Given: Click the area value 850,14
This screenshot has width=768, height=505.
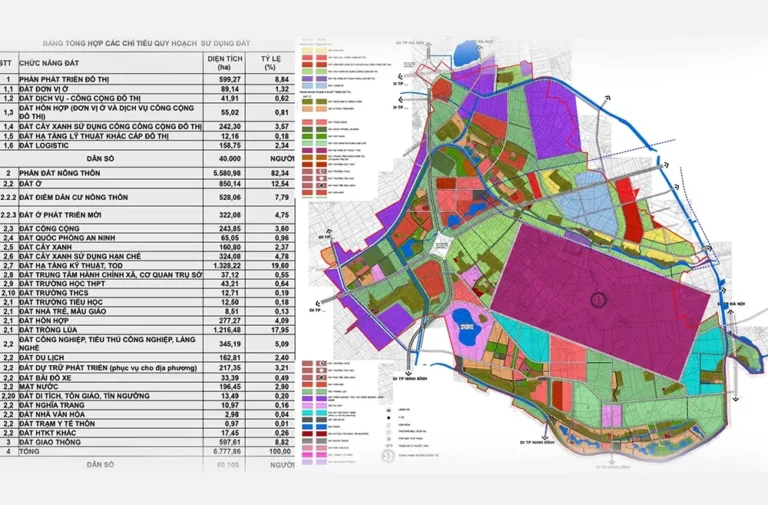Looking at the screenshot, I should (x=230, y=184).
